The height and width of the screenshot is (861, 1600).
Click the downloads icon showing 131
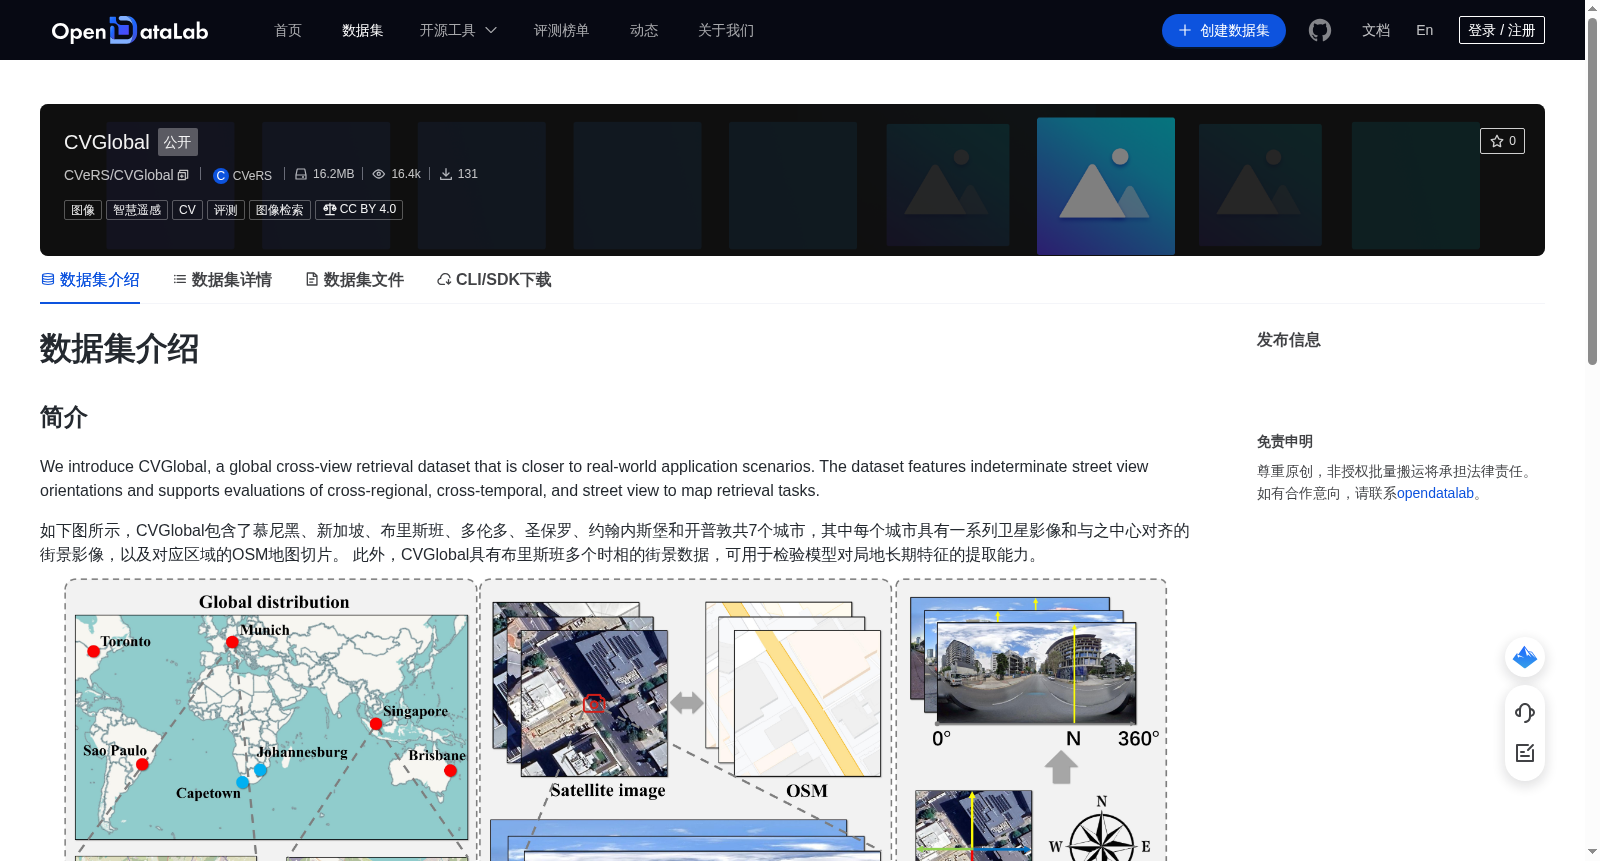[446, 174]
